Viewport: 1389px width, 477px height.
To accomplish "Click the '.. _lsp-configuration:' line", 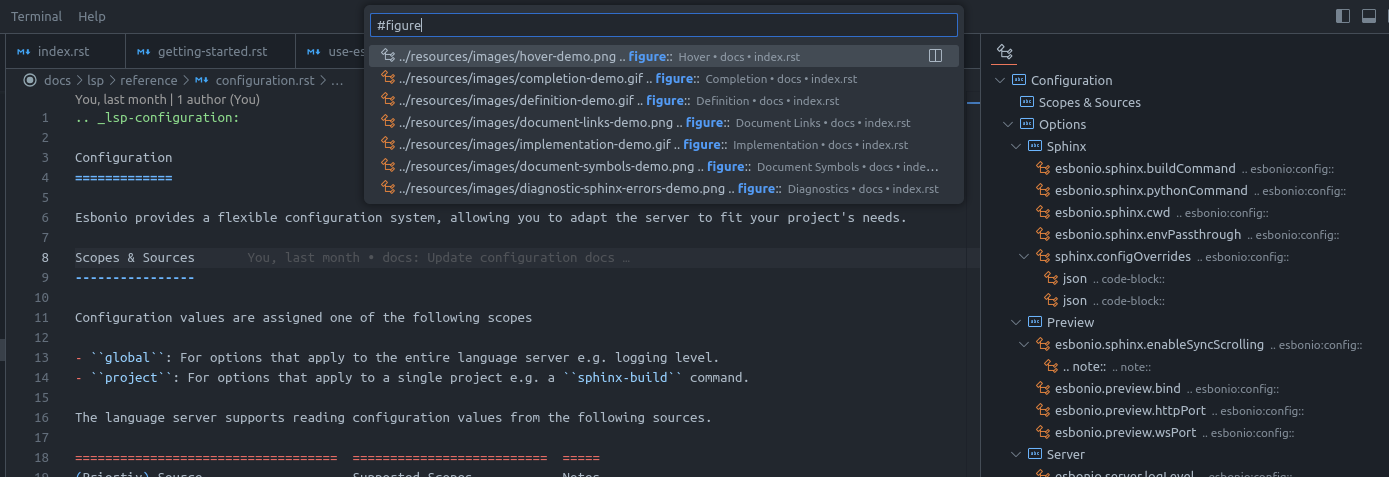I will pyautogui.click(x=157, y=118).
